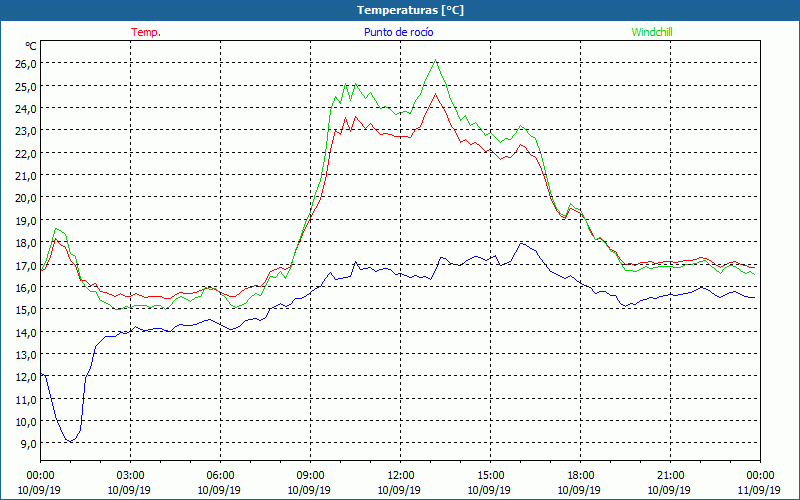Click the 18,0 y-axis value
The image size is (800, 500).
27,242
